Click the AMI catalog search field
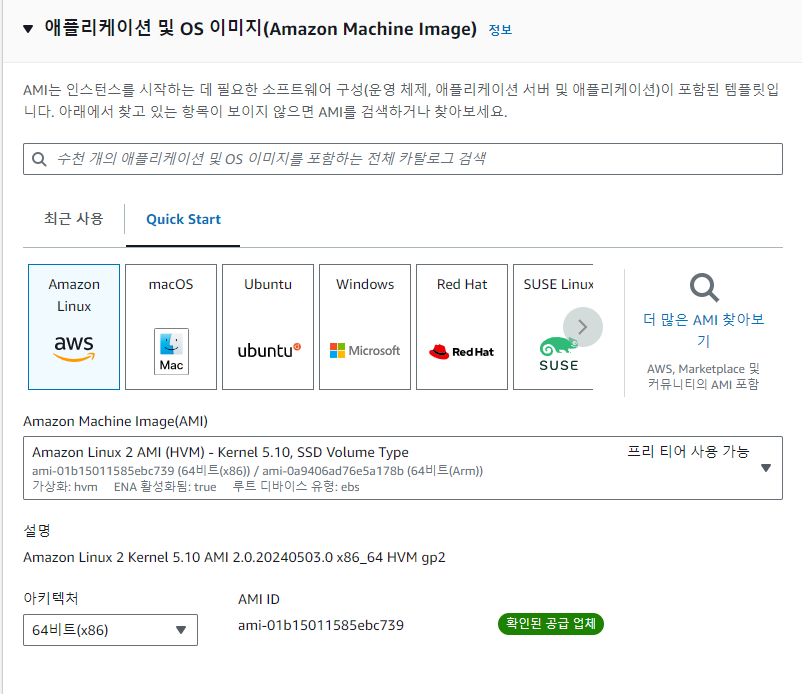Viewport: 802px width, 694px height. pos(403,159)
